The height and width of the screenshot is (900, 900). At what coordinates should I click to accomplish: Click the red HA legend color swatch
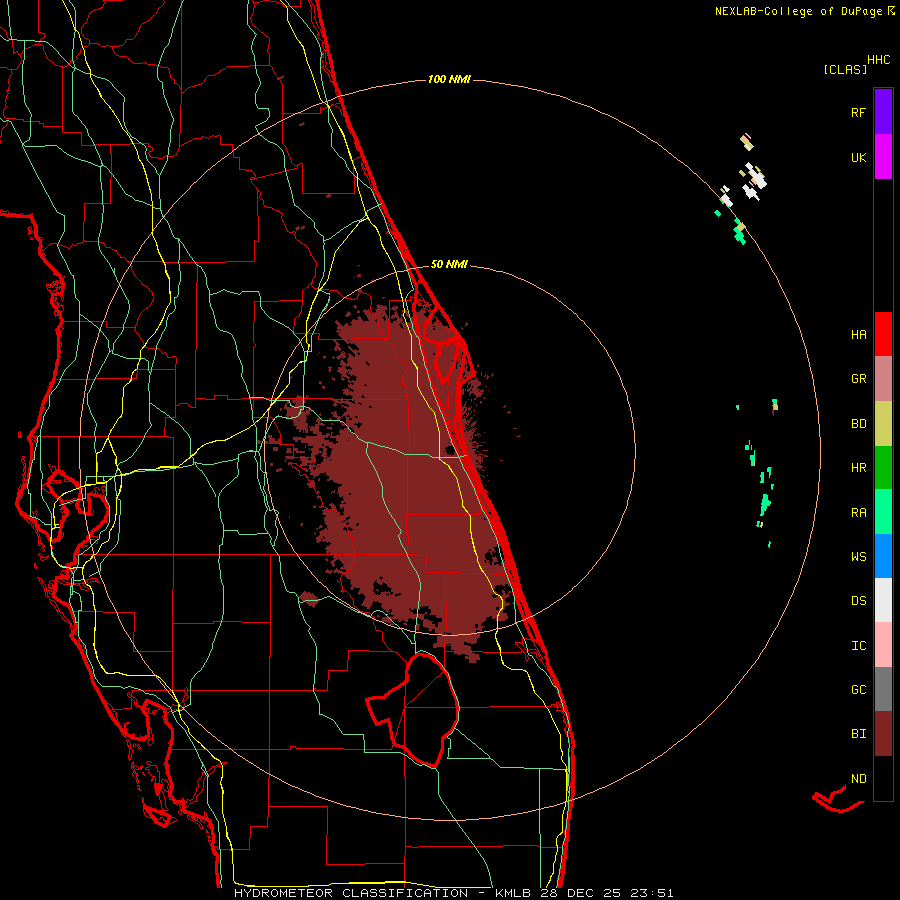(883, 334)
